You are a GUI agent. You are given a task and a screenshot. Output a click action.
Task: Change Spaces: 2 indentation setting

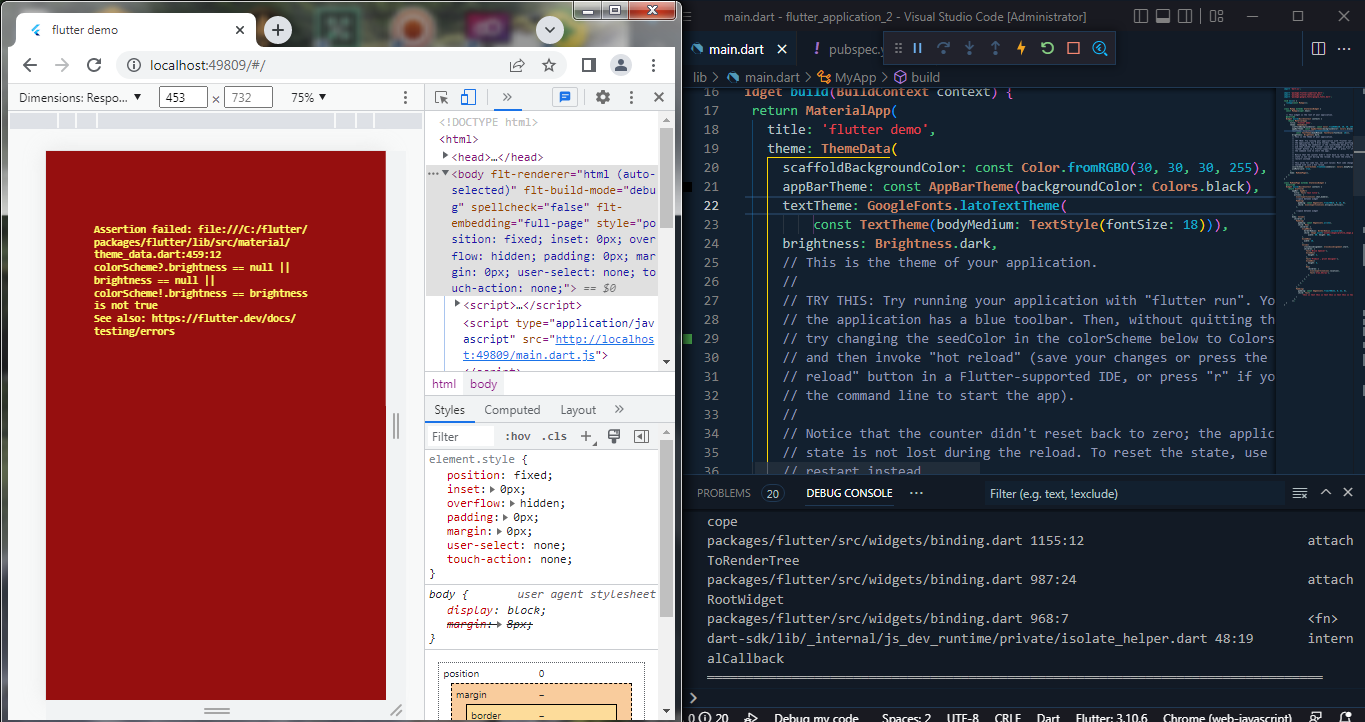906,717
